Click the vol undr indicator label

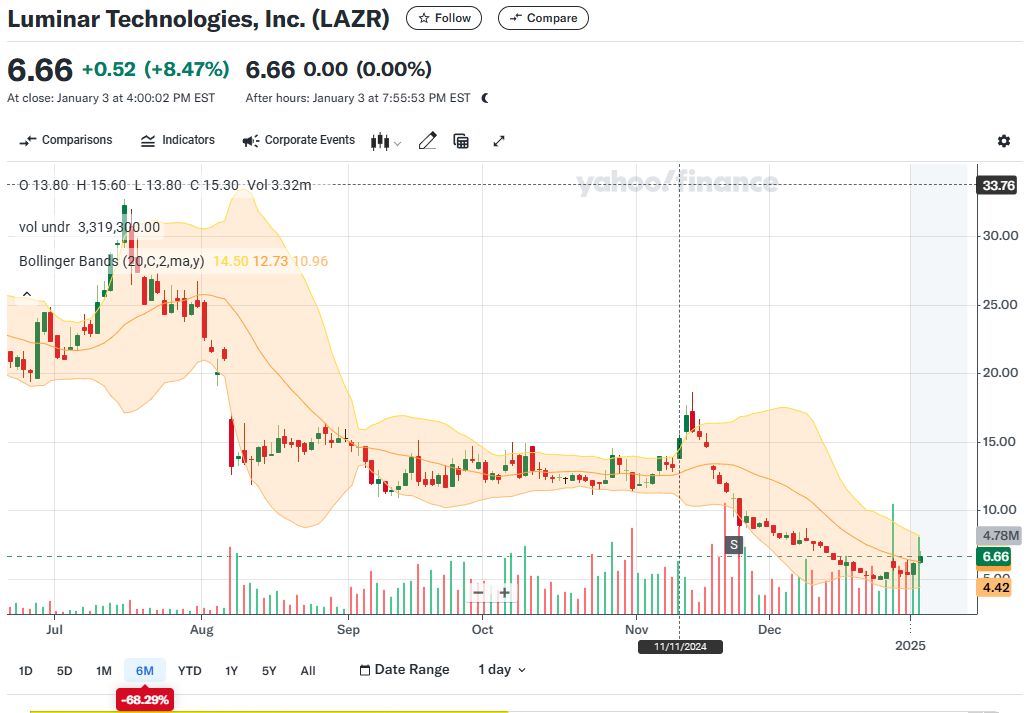[x=44, y=227]
